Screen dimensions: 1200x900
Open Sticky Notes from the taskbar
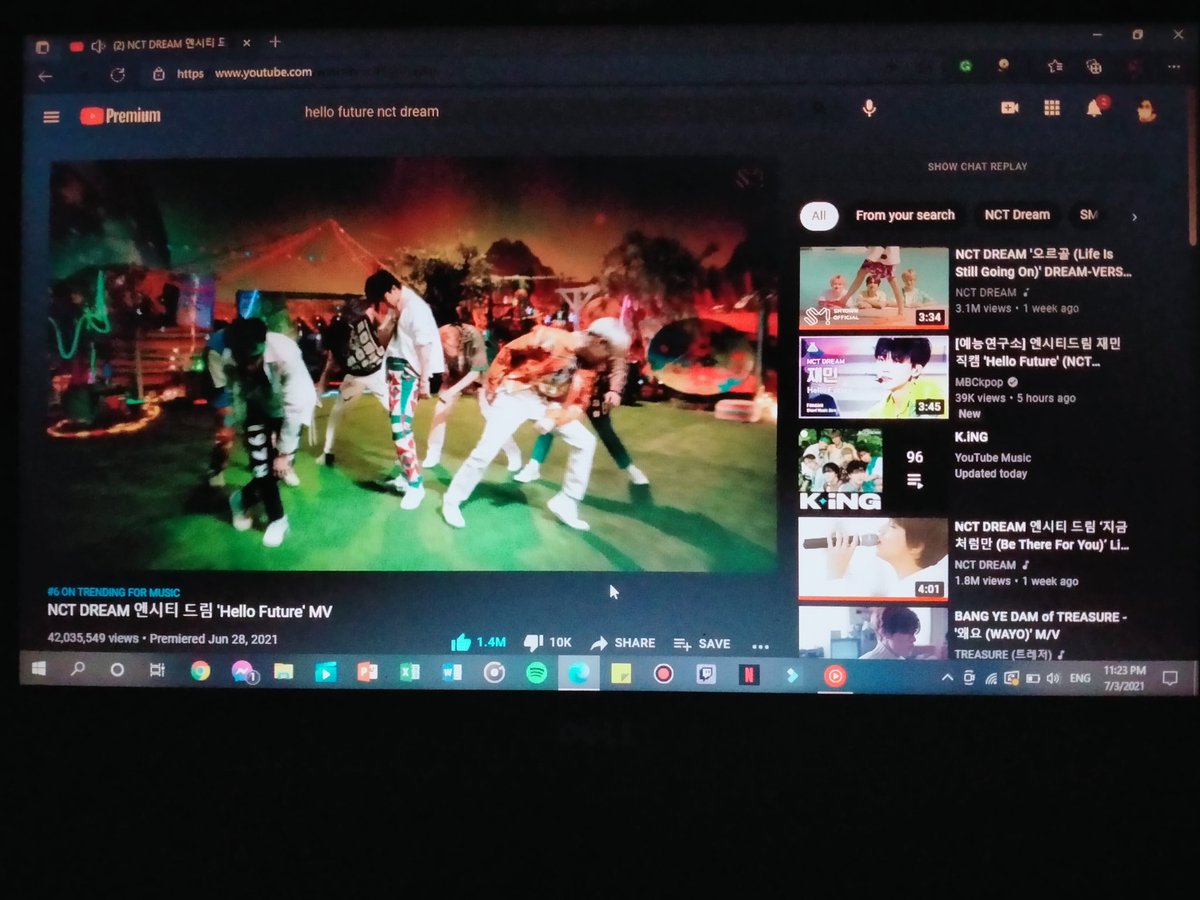tap(620, 675)
